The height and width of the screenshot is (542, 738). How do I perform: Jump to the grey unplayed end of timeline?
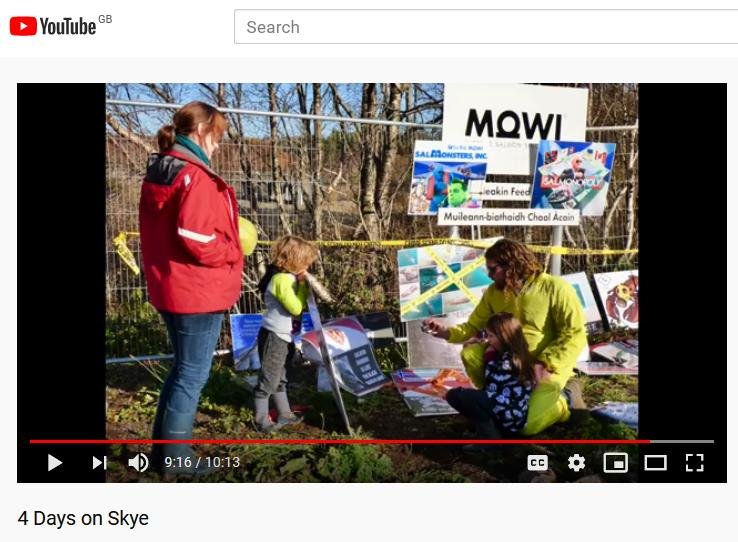tap(682, 441)
